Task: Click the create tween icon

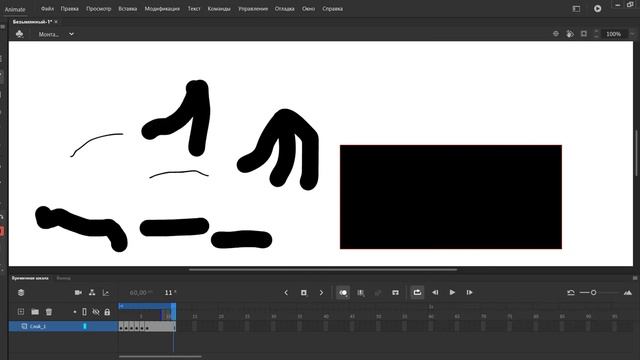Action: (x=378, y=293)
